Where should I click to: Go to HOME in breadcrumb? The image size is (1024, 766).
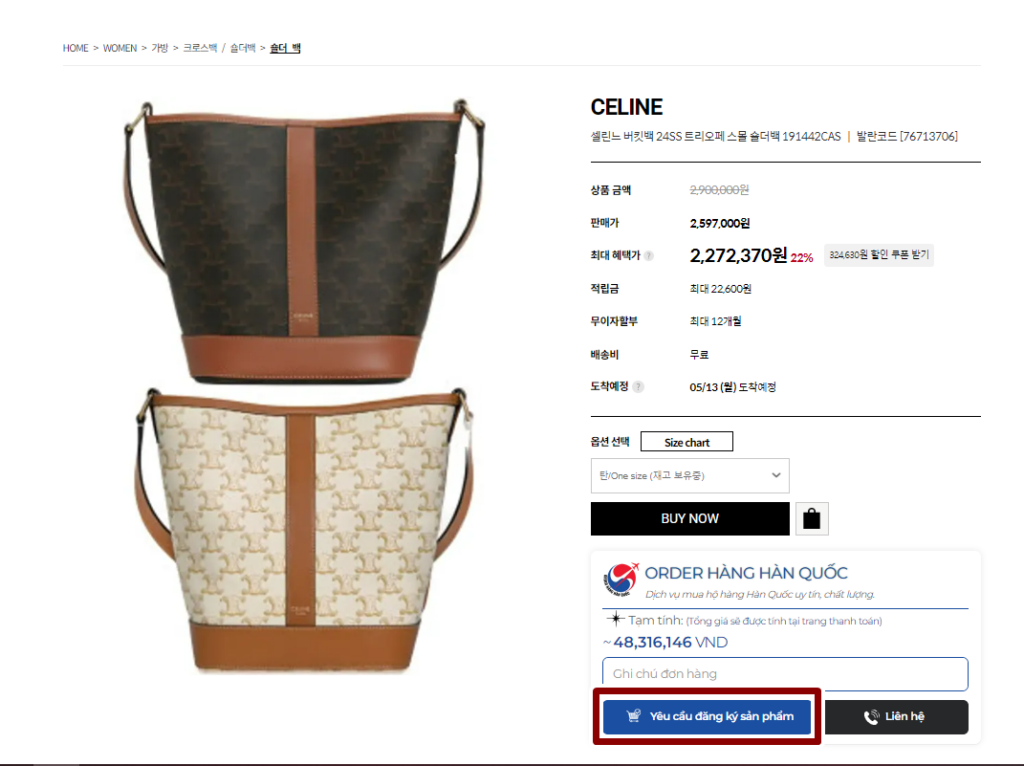click(75, 48)
